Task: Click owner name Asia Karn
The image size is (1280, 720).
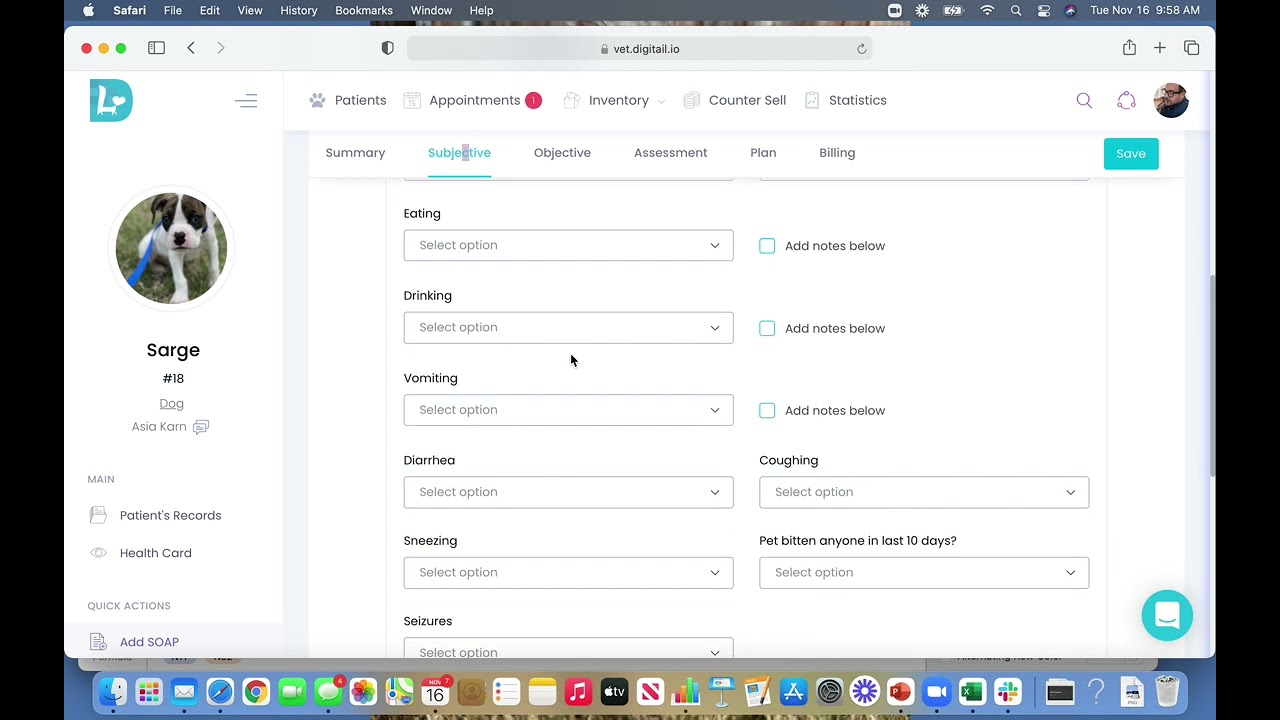Action: click(x=159, y=426)
